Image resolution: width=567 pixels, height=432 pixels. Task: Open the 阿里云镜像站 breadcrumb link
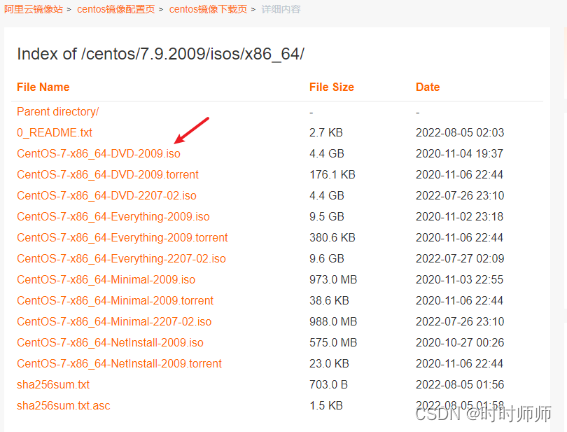(x=33, y=9)
